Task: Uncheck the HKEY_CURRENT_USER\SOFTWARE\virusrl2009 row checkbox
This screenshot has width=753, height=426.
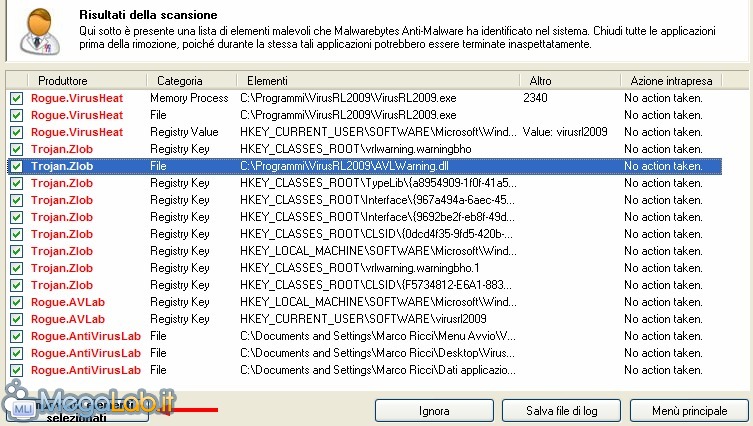Action: [16, 319]
